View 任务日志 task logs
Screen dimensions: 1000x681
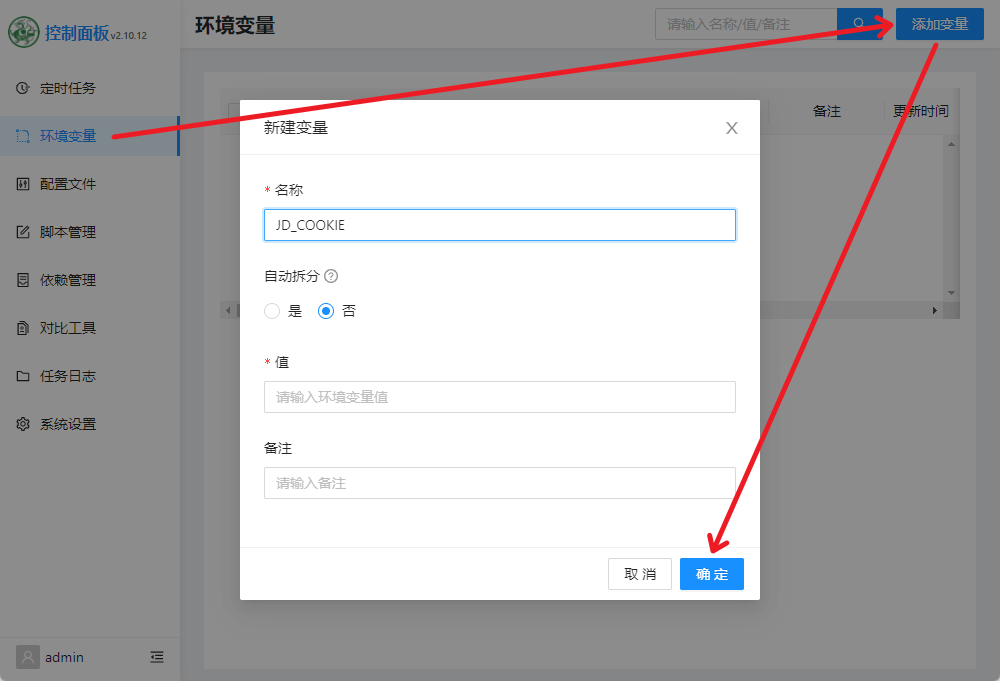point(67,376)
